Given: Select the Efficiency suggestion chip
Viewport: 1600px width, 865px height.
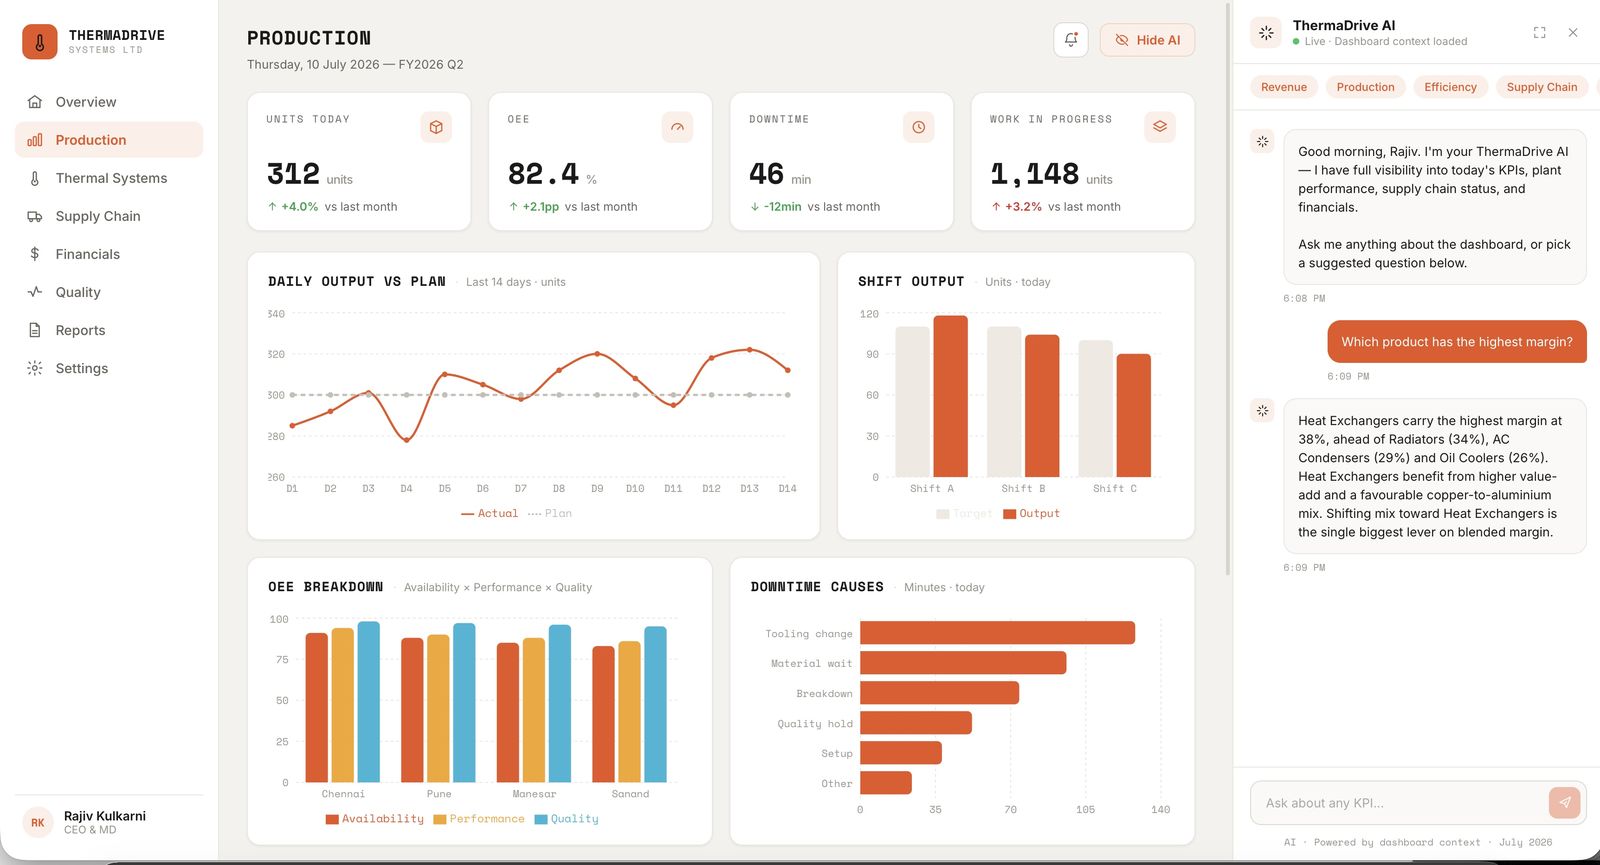Looking at the screenshot, I should [1450, 87].
